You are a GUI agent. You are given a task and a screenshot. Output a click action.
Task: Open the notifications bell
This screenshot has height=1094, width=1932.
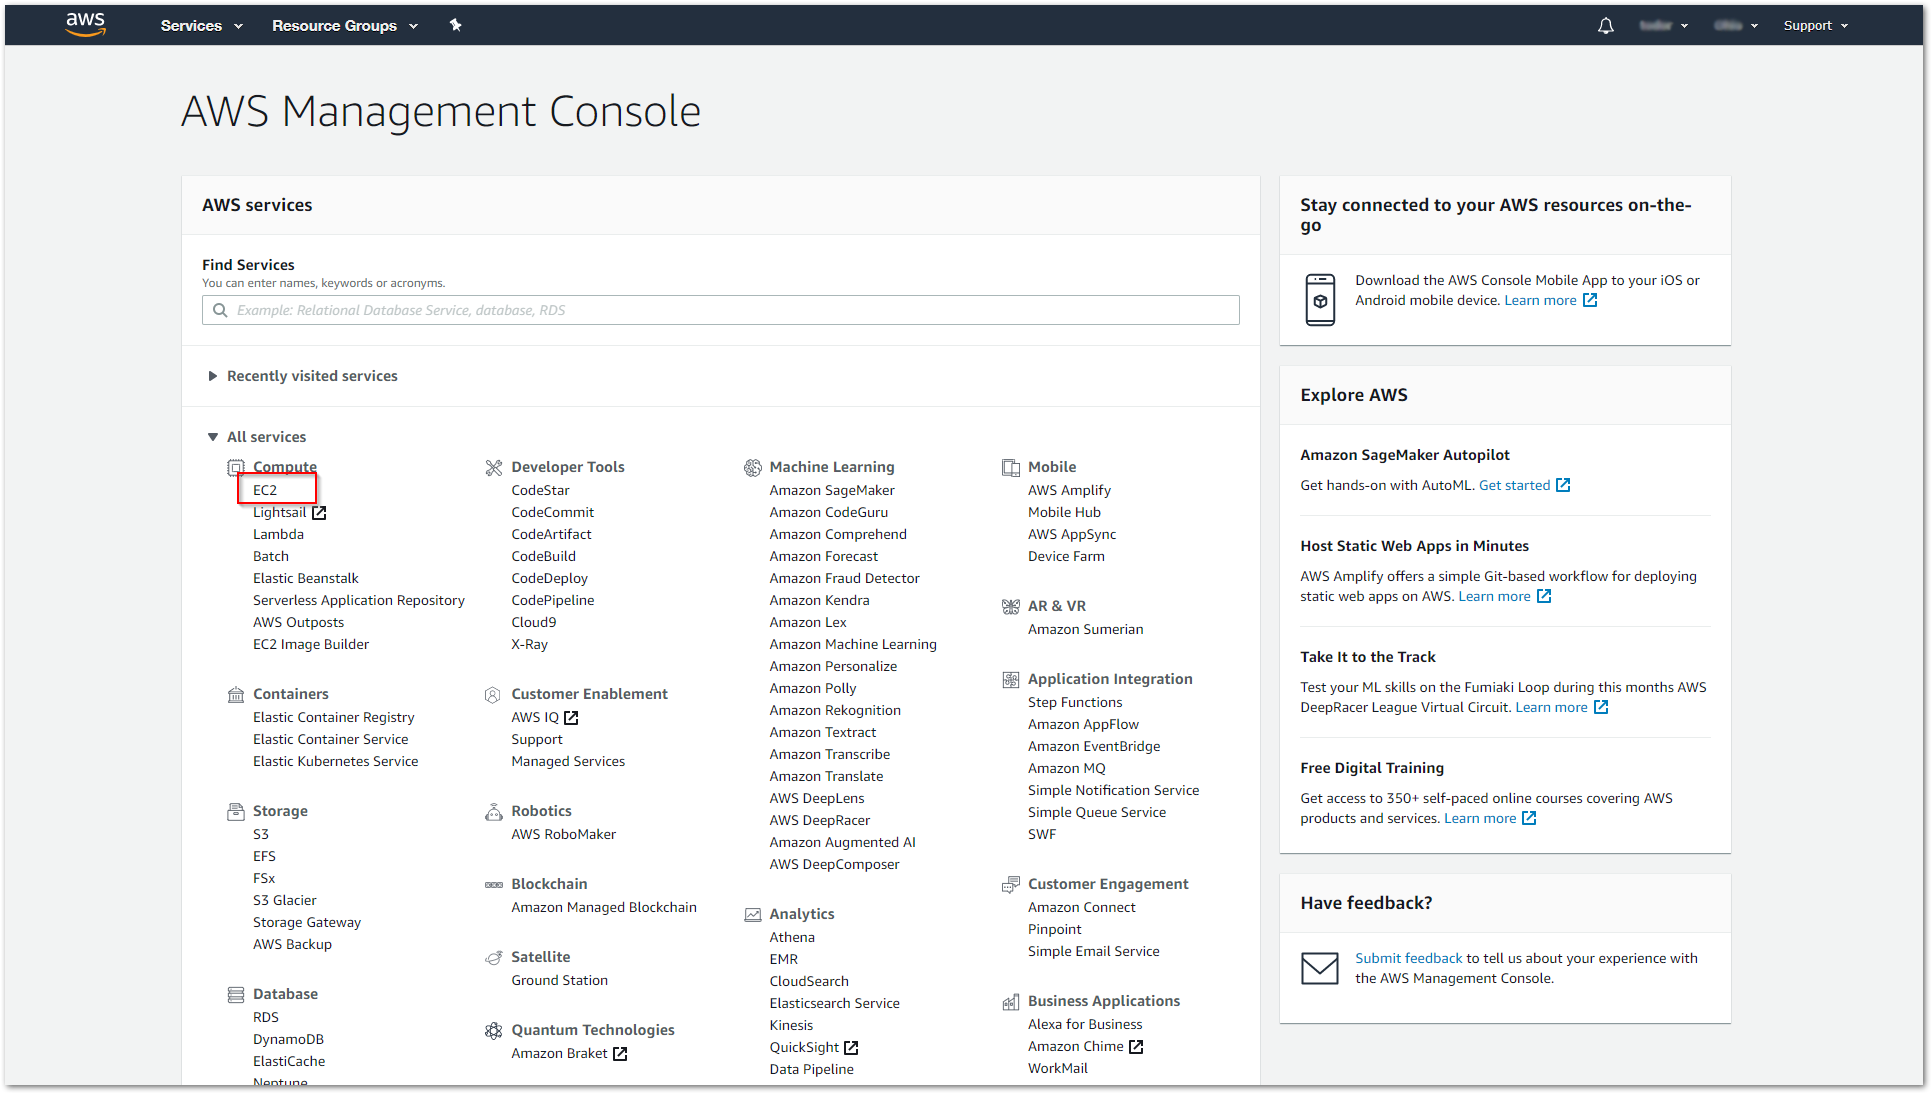tap(1605, 26)
